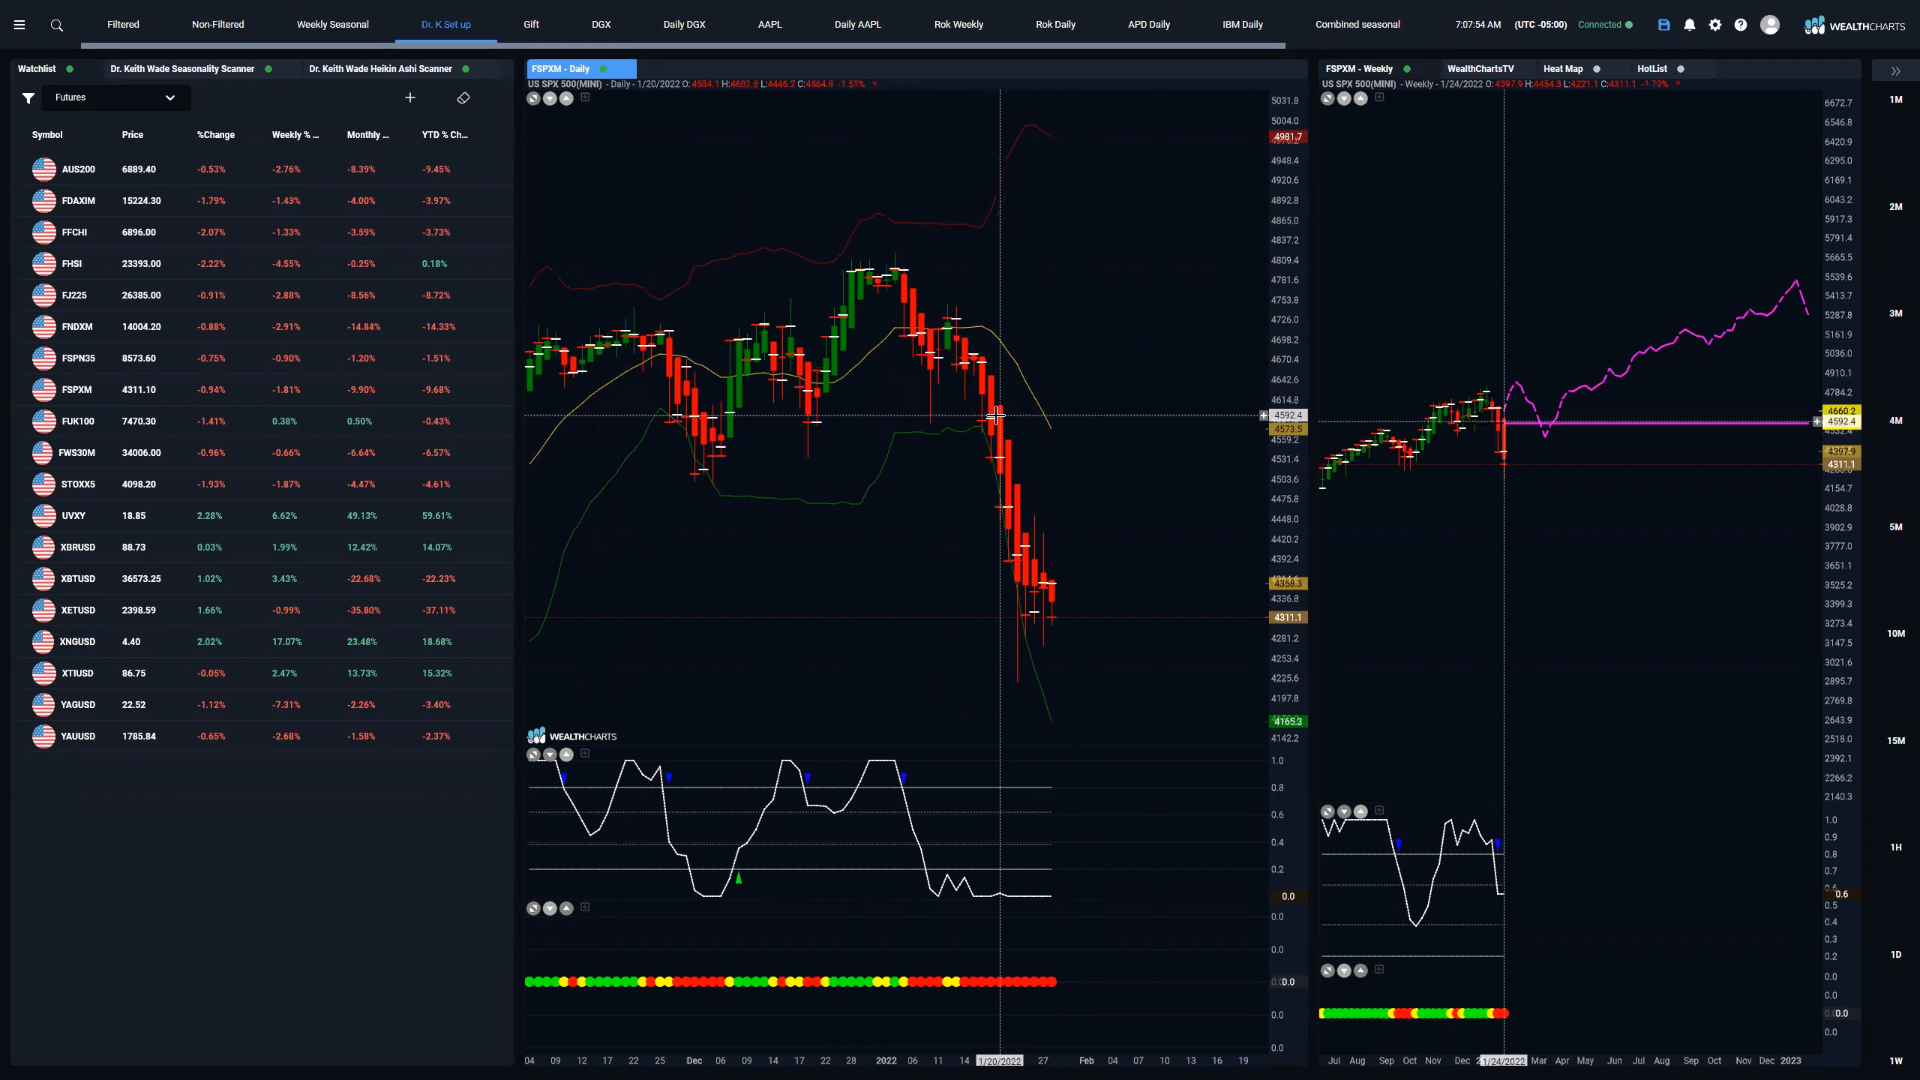Screen dimensions: 1920x1080
Task: Save the workspace with the floppy icon
Action: click(x=1664, y=25)
